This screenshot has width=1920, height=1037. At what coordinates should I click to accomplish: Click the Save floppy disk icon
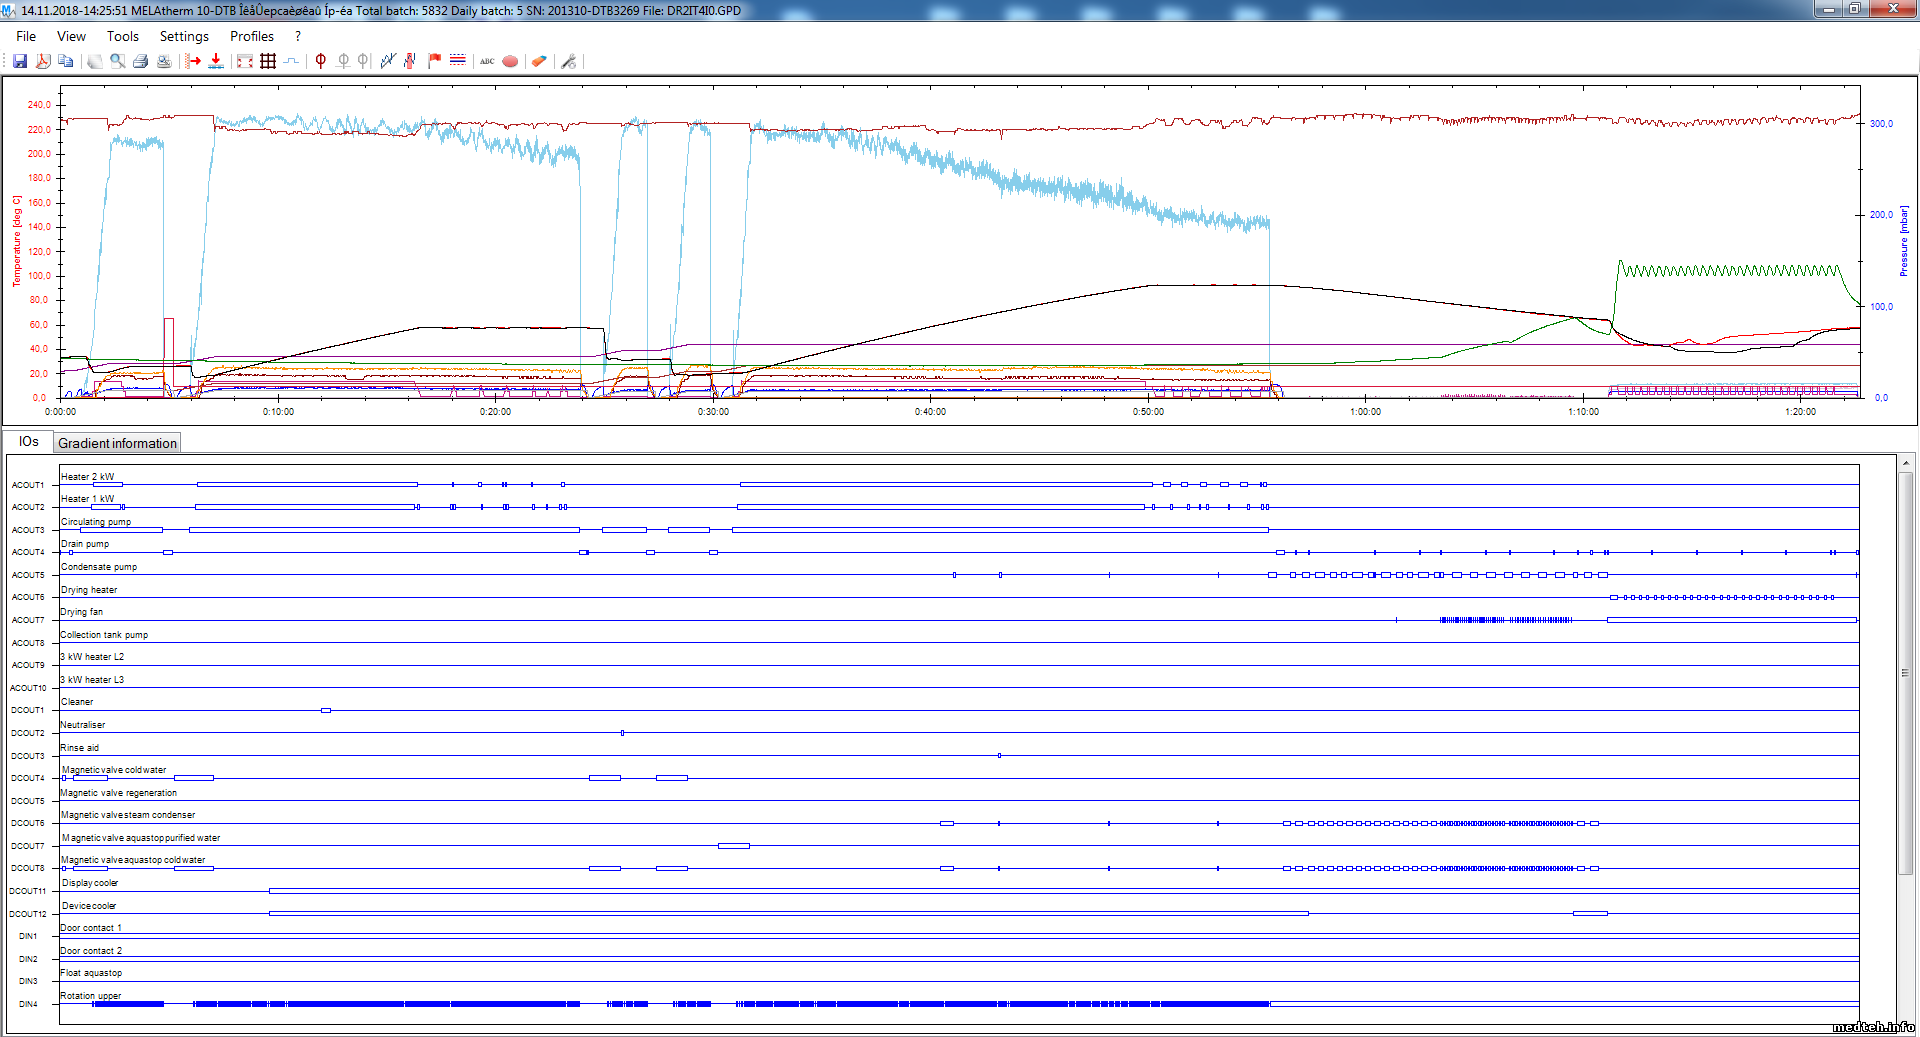[x=20, y=61]
